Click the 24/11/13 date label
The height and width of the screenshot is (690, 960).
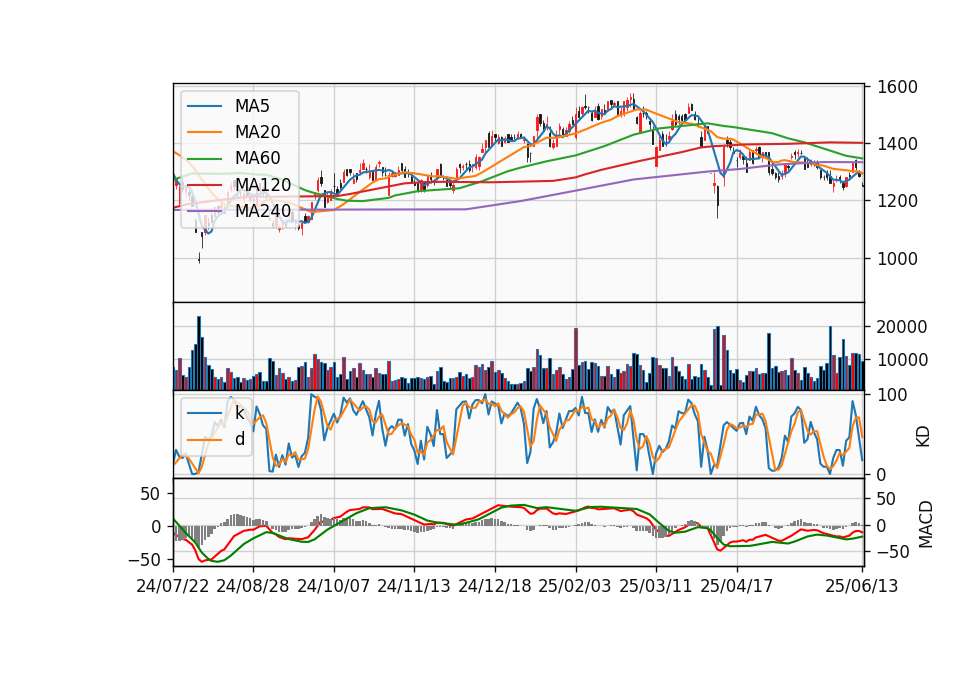[414, 586]
